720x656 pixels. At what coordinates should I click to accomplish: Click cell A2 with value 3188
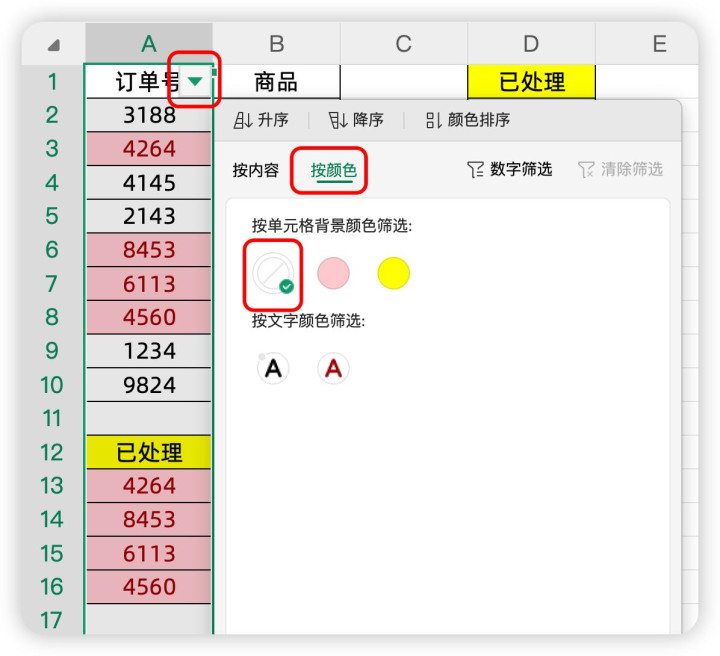coord(149,115)
